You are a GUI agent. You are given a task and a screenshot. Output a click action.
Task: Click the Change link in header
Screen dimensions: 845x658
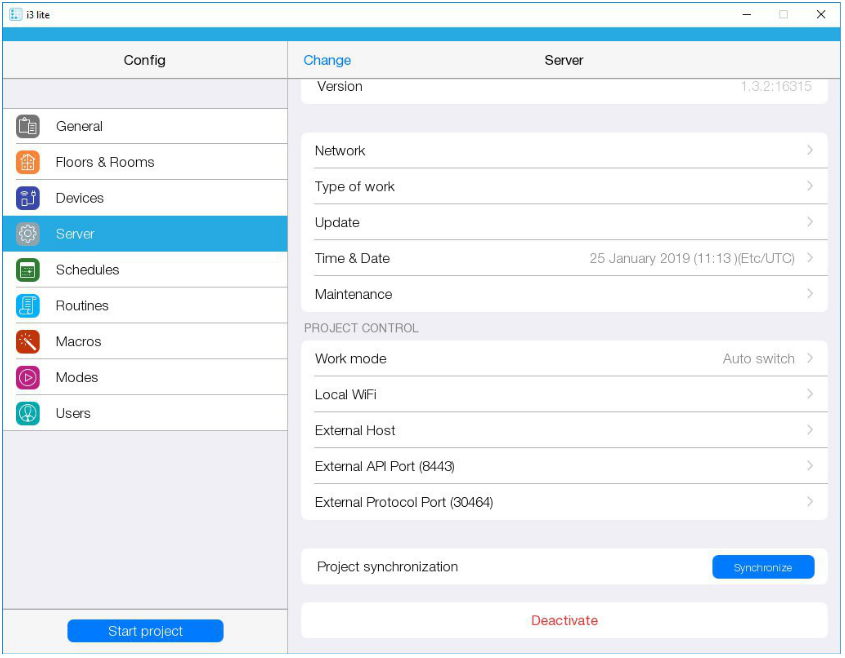327,60
